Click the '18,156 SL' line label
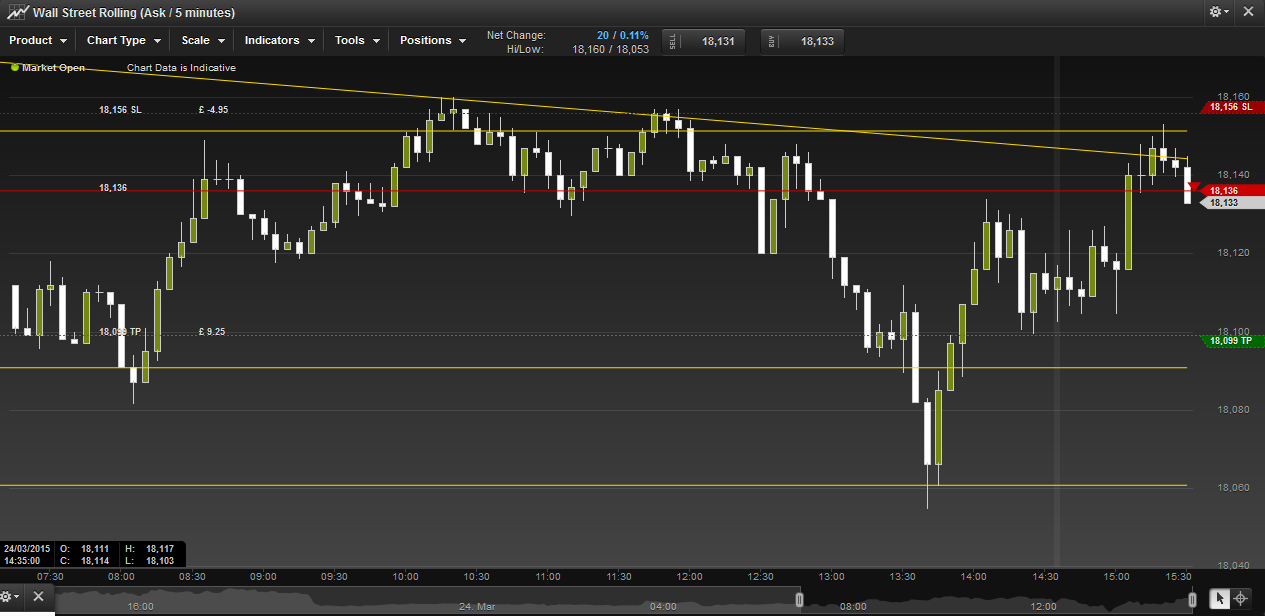 click(120, 110)
